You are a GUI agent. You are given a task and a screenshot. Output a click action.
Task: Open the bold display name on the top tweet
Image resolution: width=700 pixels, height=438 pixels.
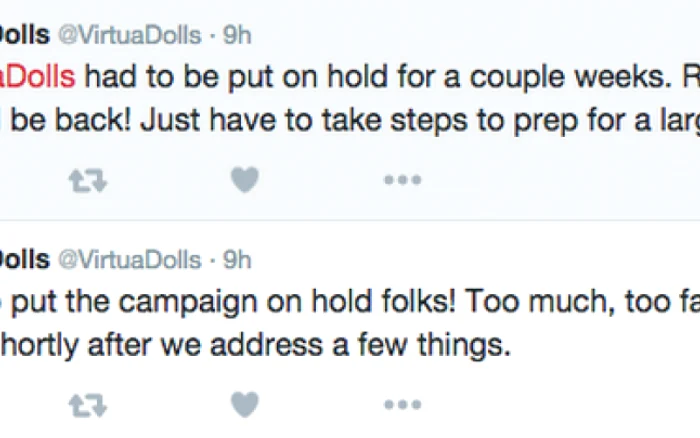click(25, 35)
